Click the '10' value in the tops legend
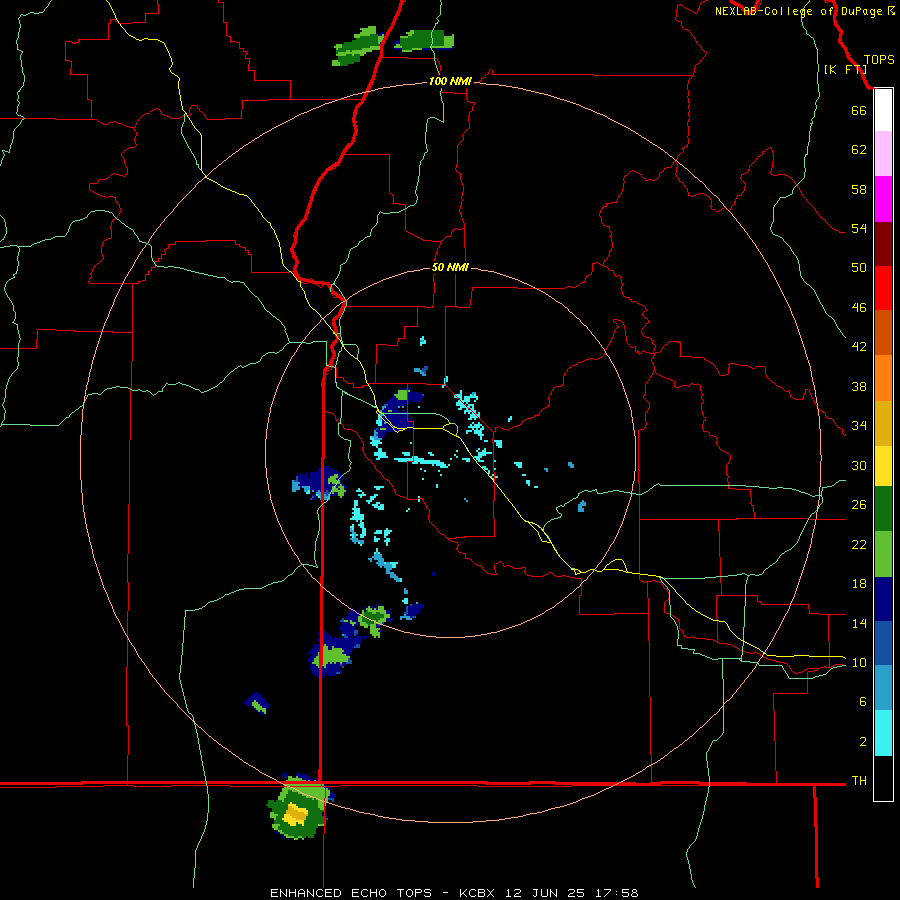 point(859,663)
